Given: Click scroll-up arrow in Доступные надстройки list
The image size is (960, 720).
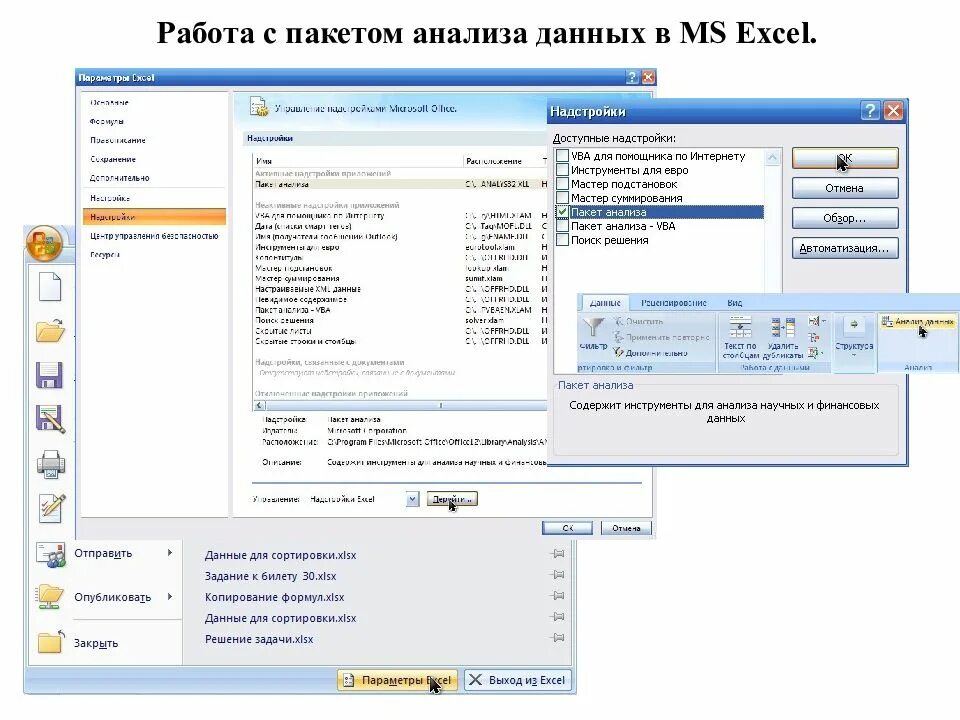Looking at the screenshot, I should pos(773,157).
